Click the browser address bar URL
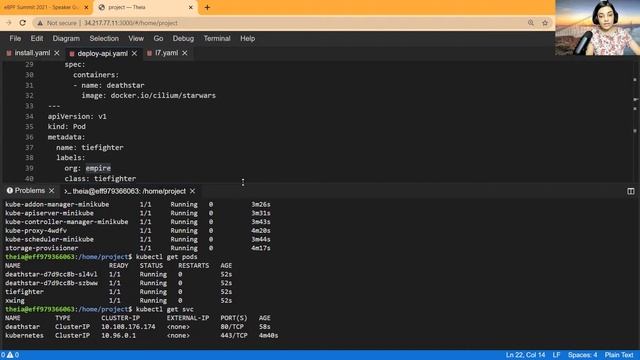Screen dimensions: 640x360 point(131,23)
